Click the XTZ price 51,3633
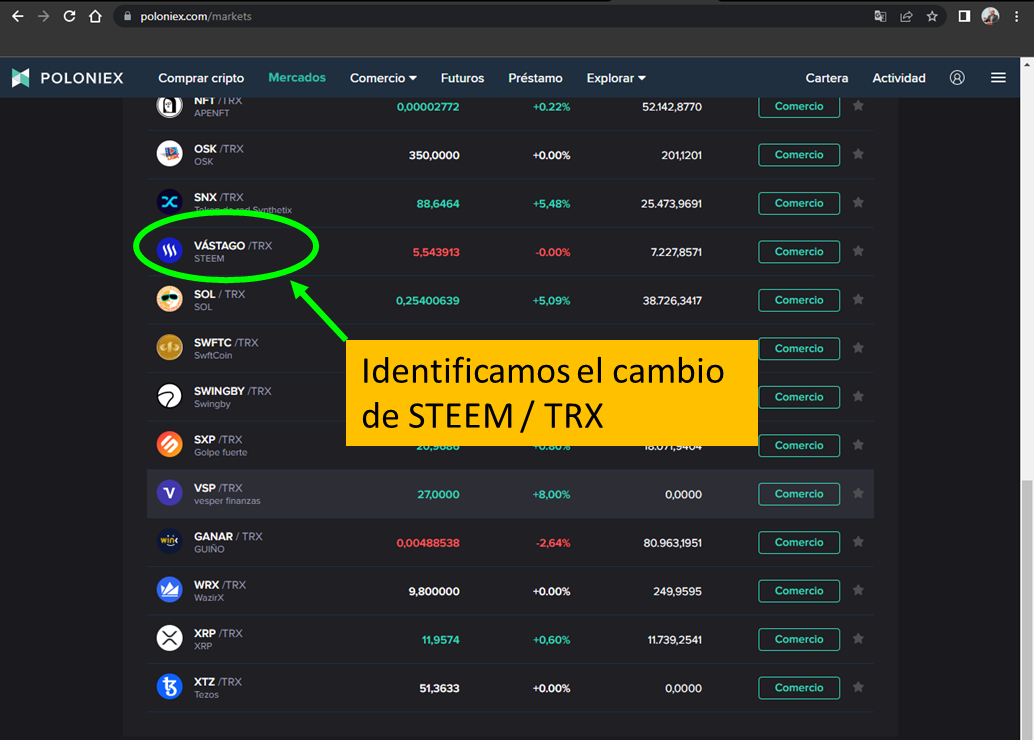 point(439,689)
